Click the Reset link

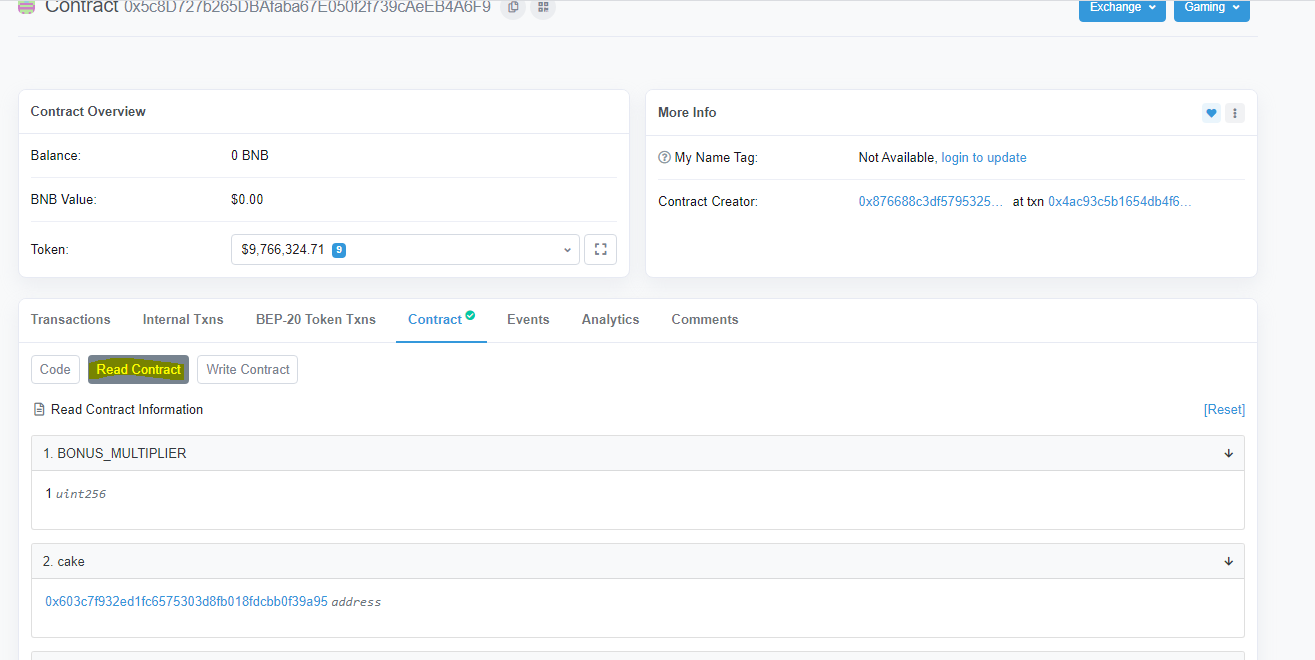[x=1224, y=410]
